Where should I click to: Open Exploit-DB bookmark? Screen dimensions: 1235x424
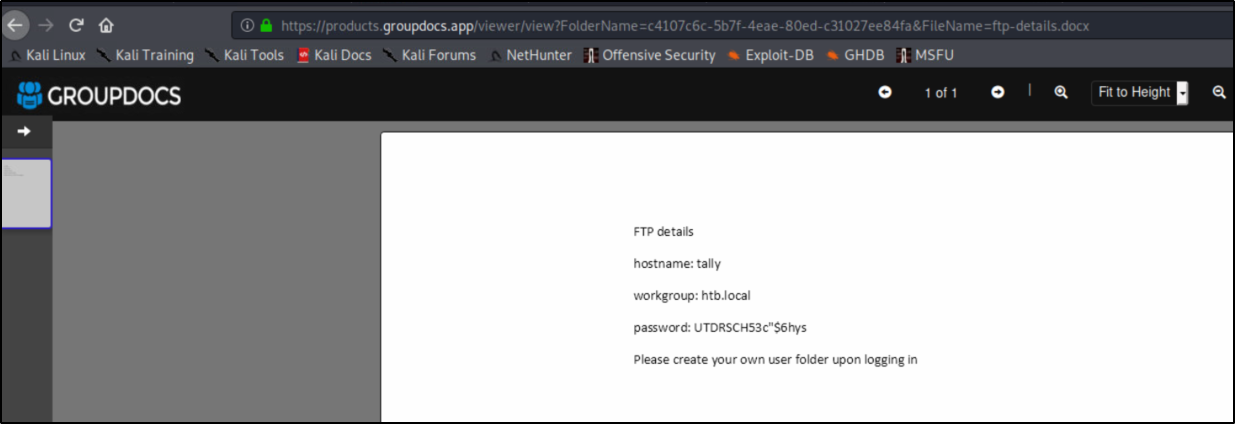770,55
